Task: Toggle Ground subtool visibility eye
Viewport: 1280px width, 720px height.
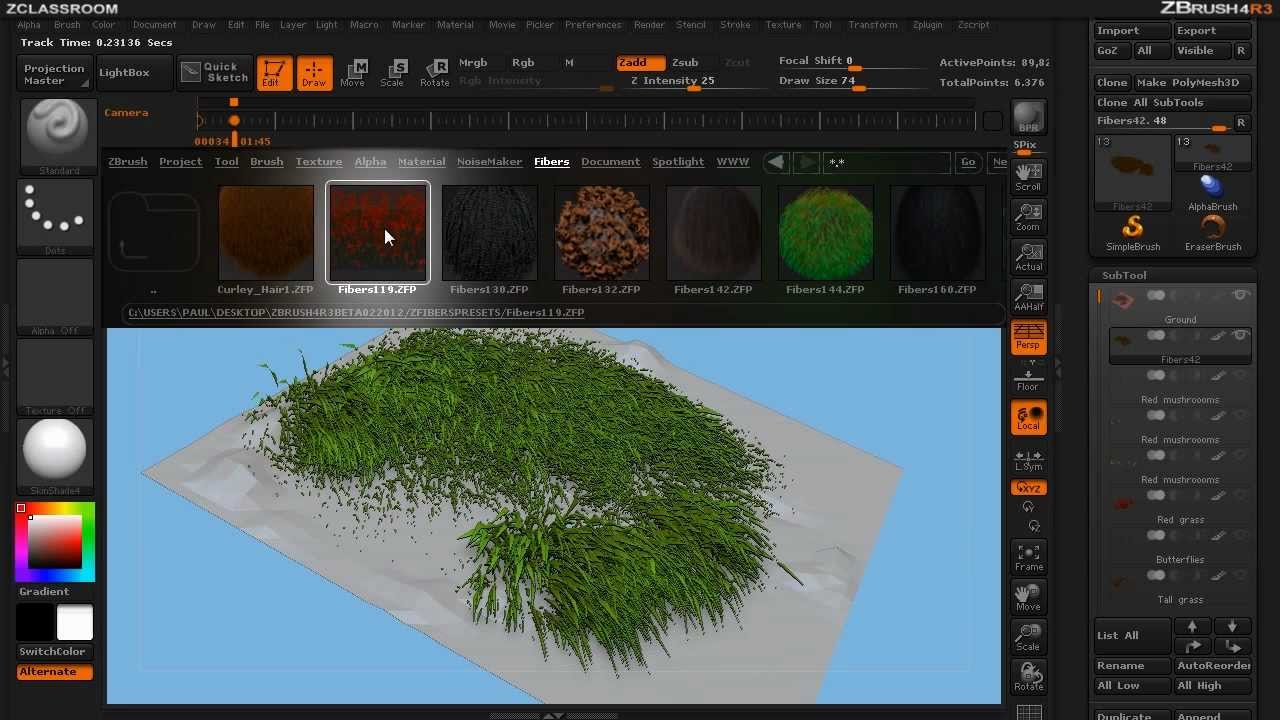Action: [1241, 296]
